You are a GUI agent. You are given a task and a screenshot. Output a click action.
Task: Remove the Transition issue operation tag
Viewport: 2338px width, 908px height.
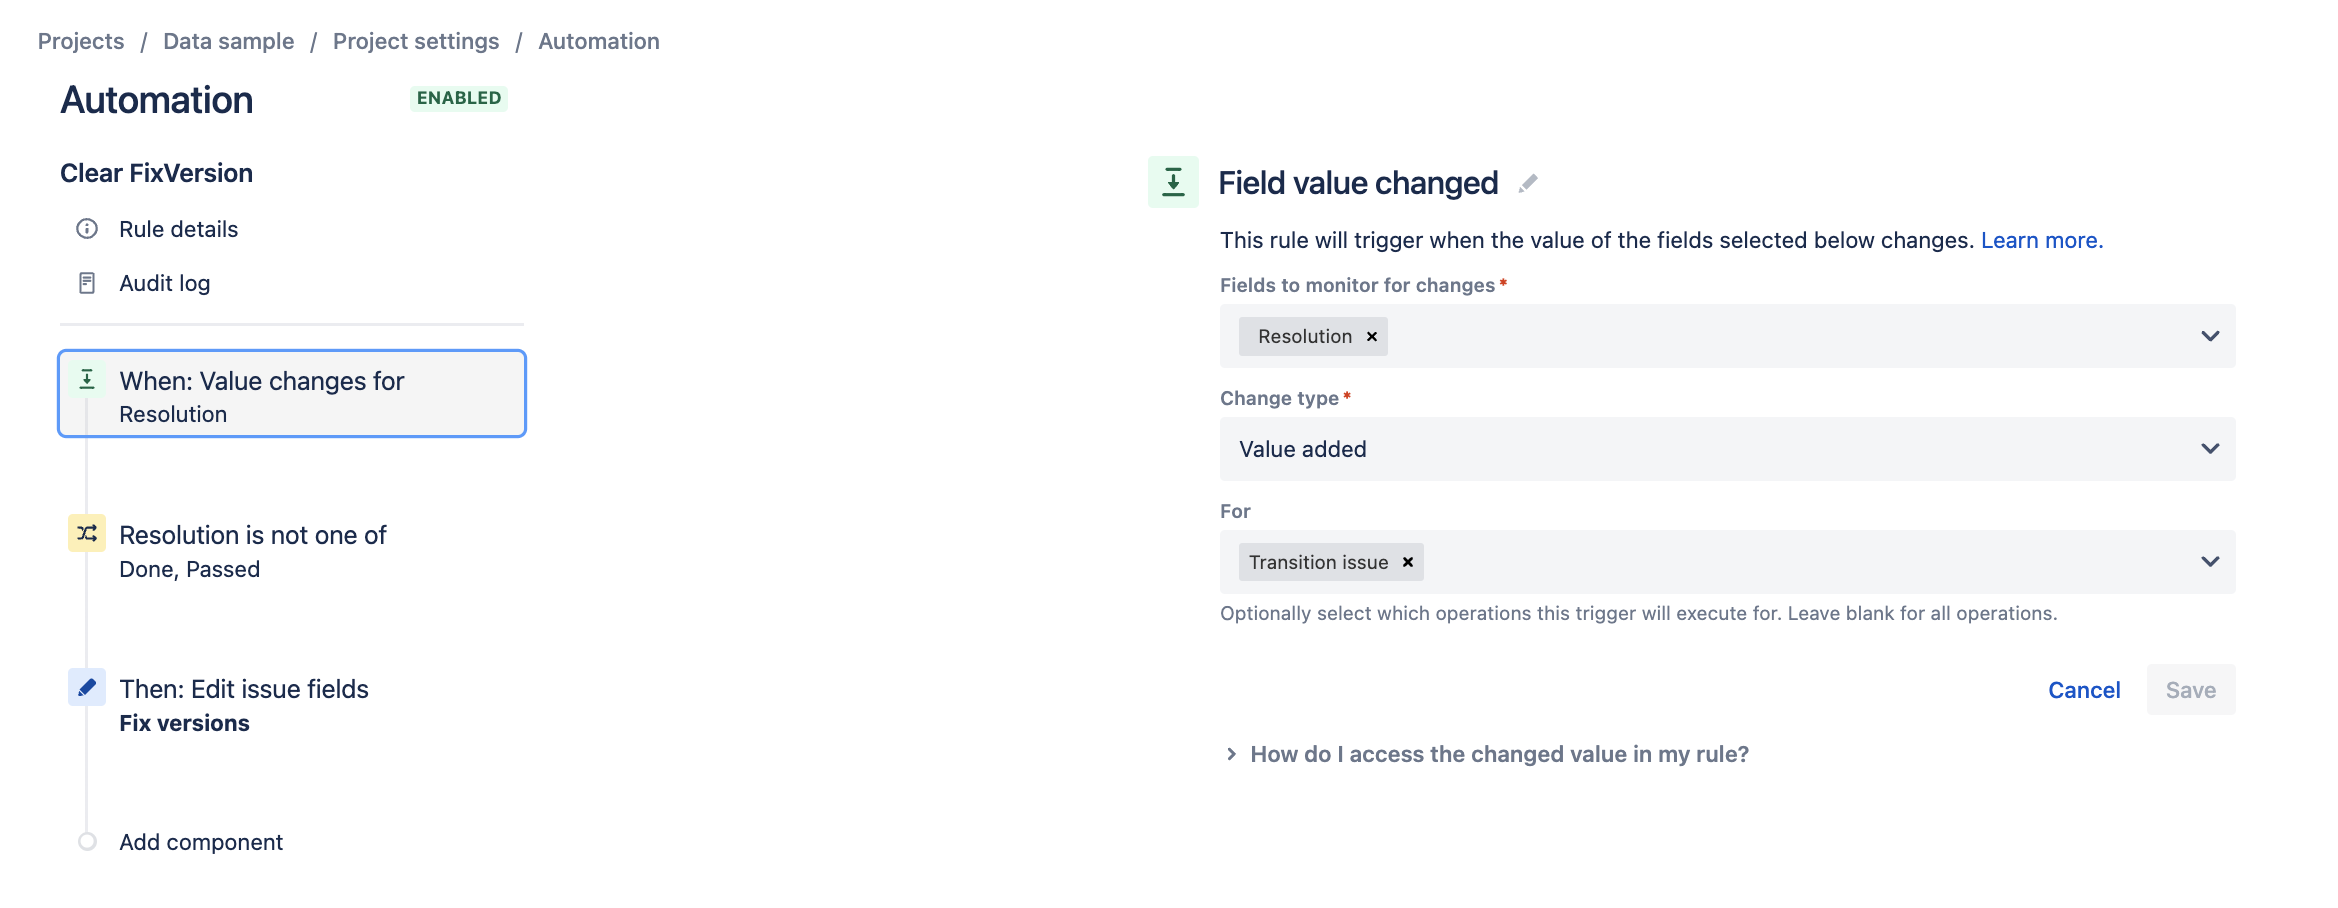click(x=1406, y=562)
